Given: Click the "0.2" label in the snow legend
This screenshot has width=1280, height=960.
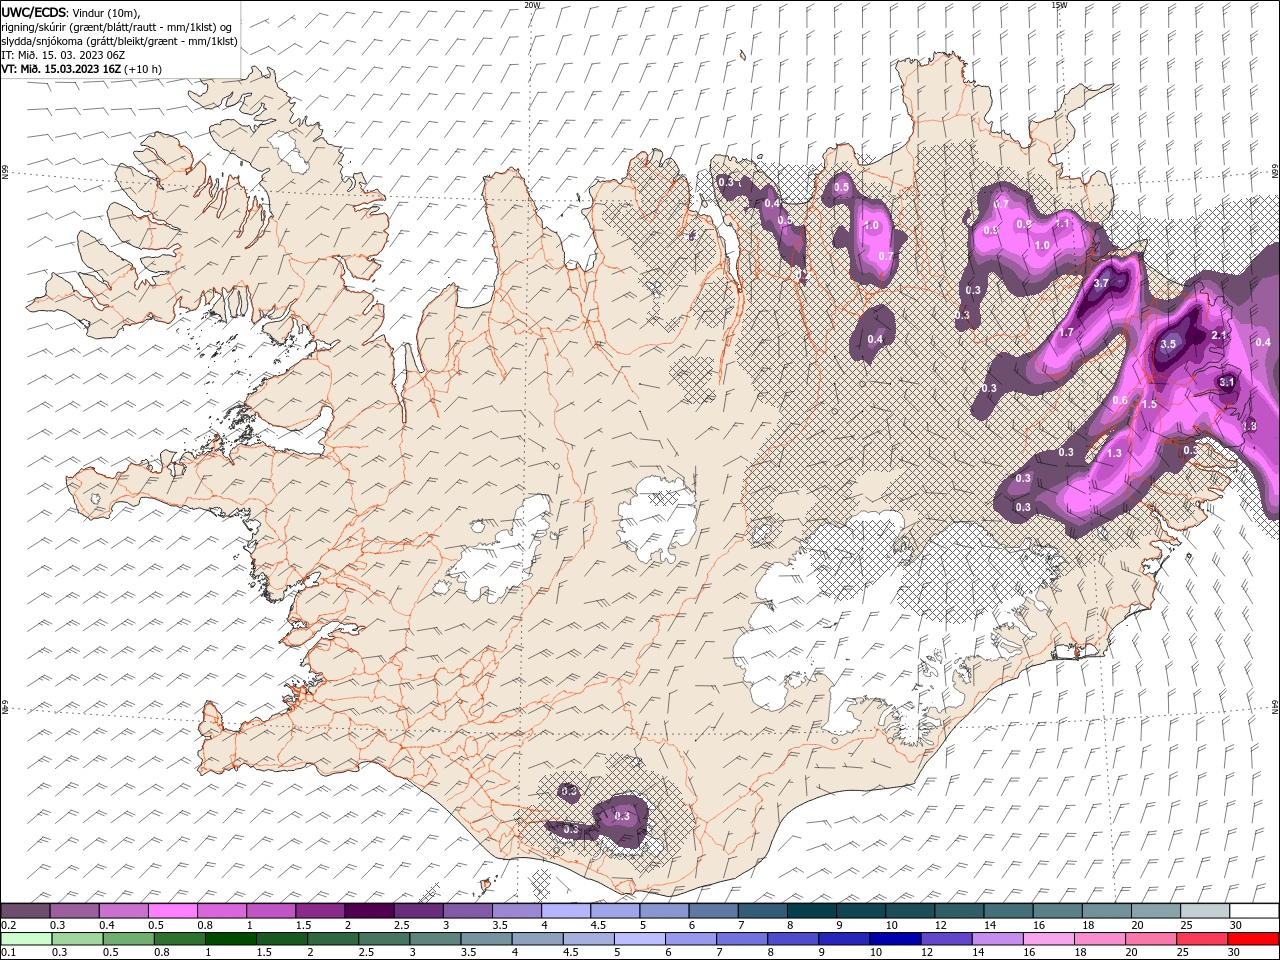Looking at the screenshot, I should pos(9,925).
